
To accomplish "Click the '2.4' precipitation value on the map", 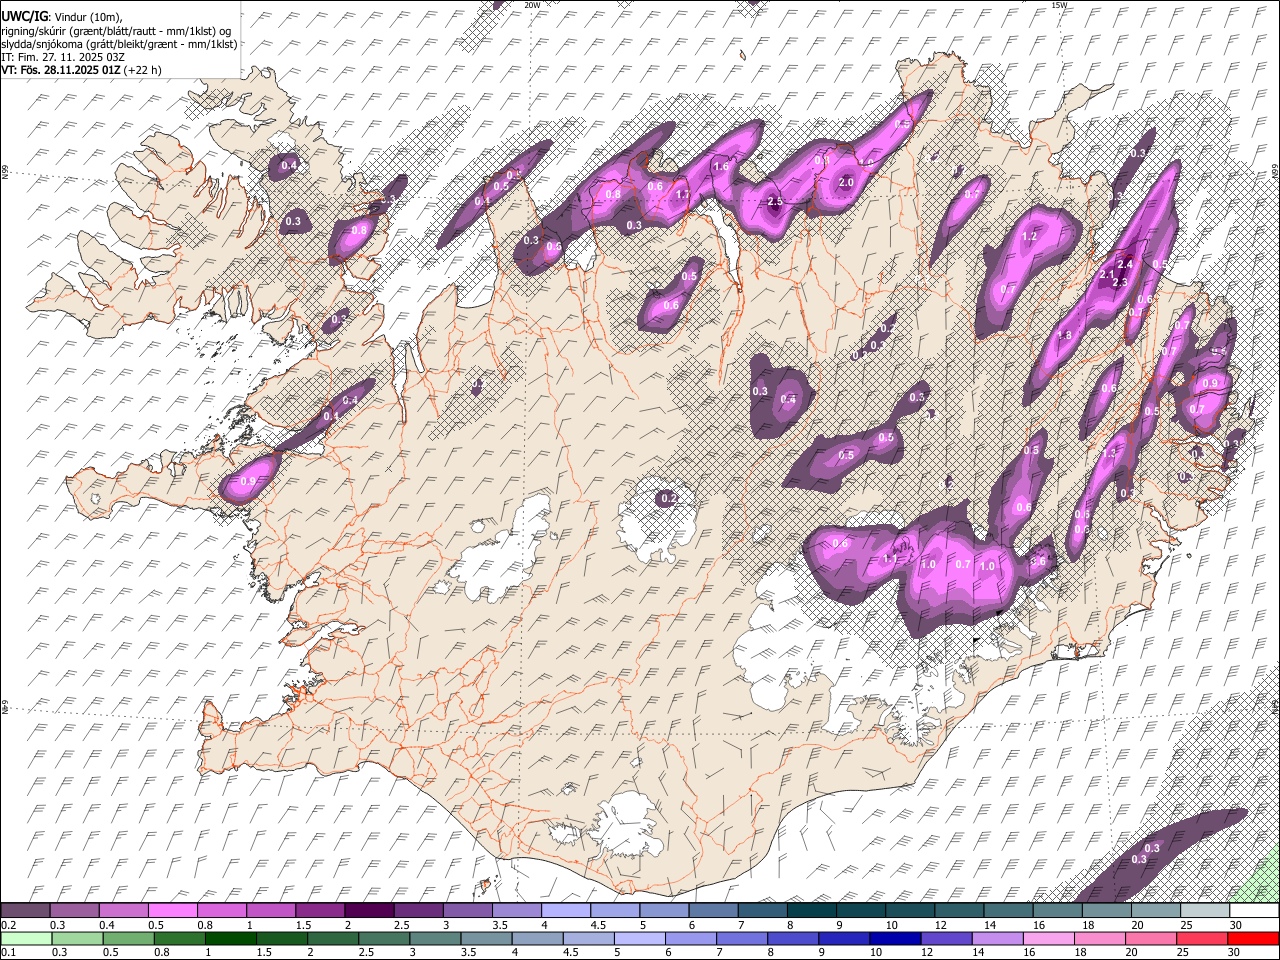I will (x=1125, y=265).
